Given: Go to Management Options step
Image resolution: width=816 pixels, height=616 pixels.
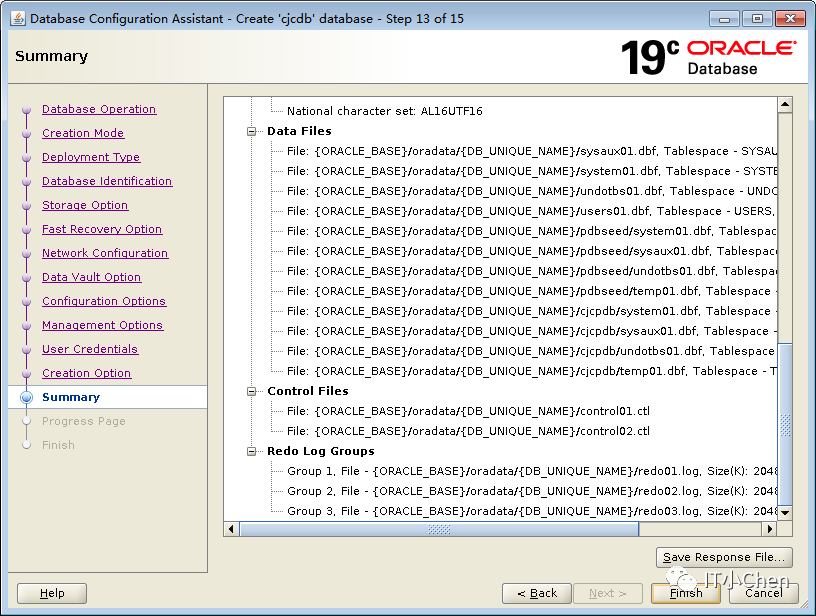Looking at the screenshot, I should (x=103, y=325).
